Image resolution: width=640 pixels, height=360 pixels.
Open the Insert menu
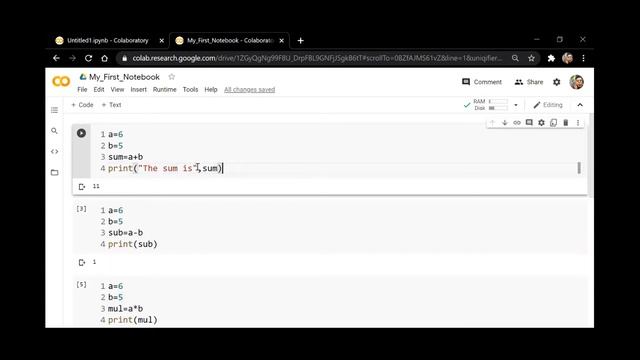click(x=138, y=89)
